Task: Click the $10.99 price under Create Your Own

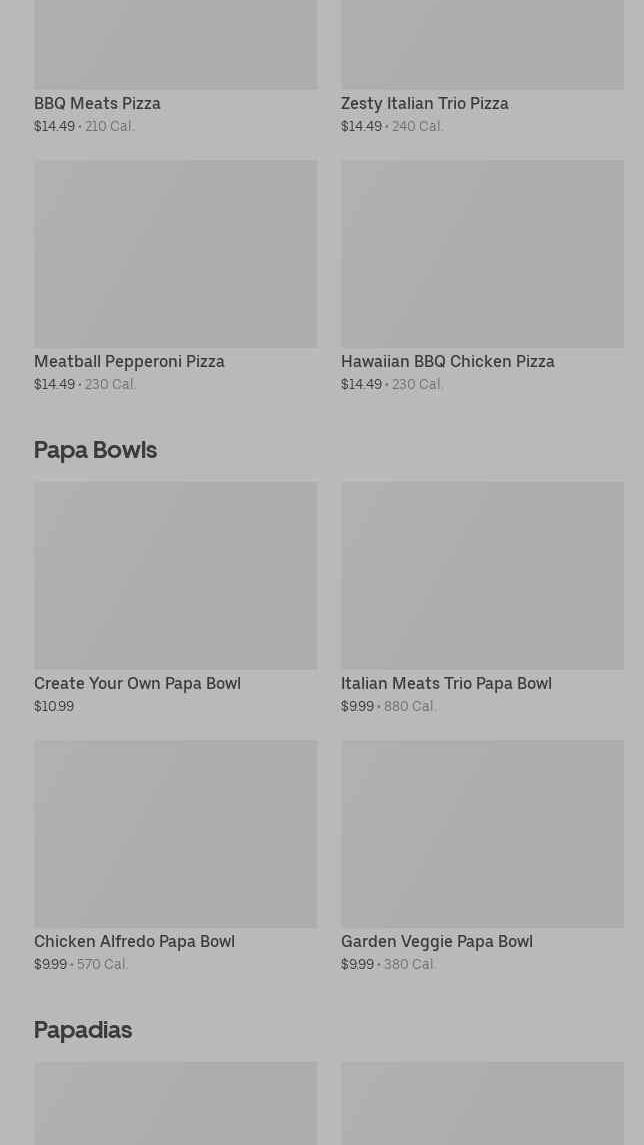Action: (54, 706)
